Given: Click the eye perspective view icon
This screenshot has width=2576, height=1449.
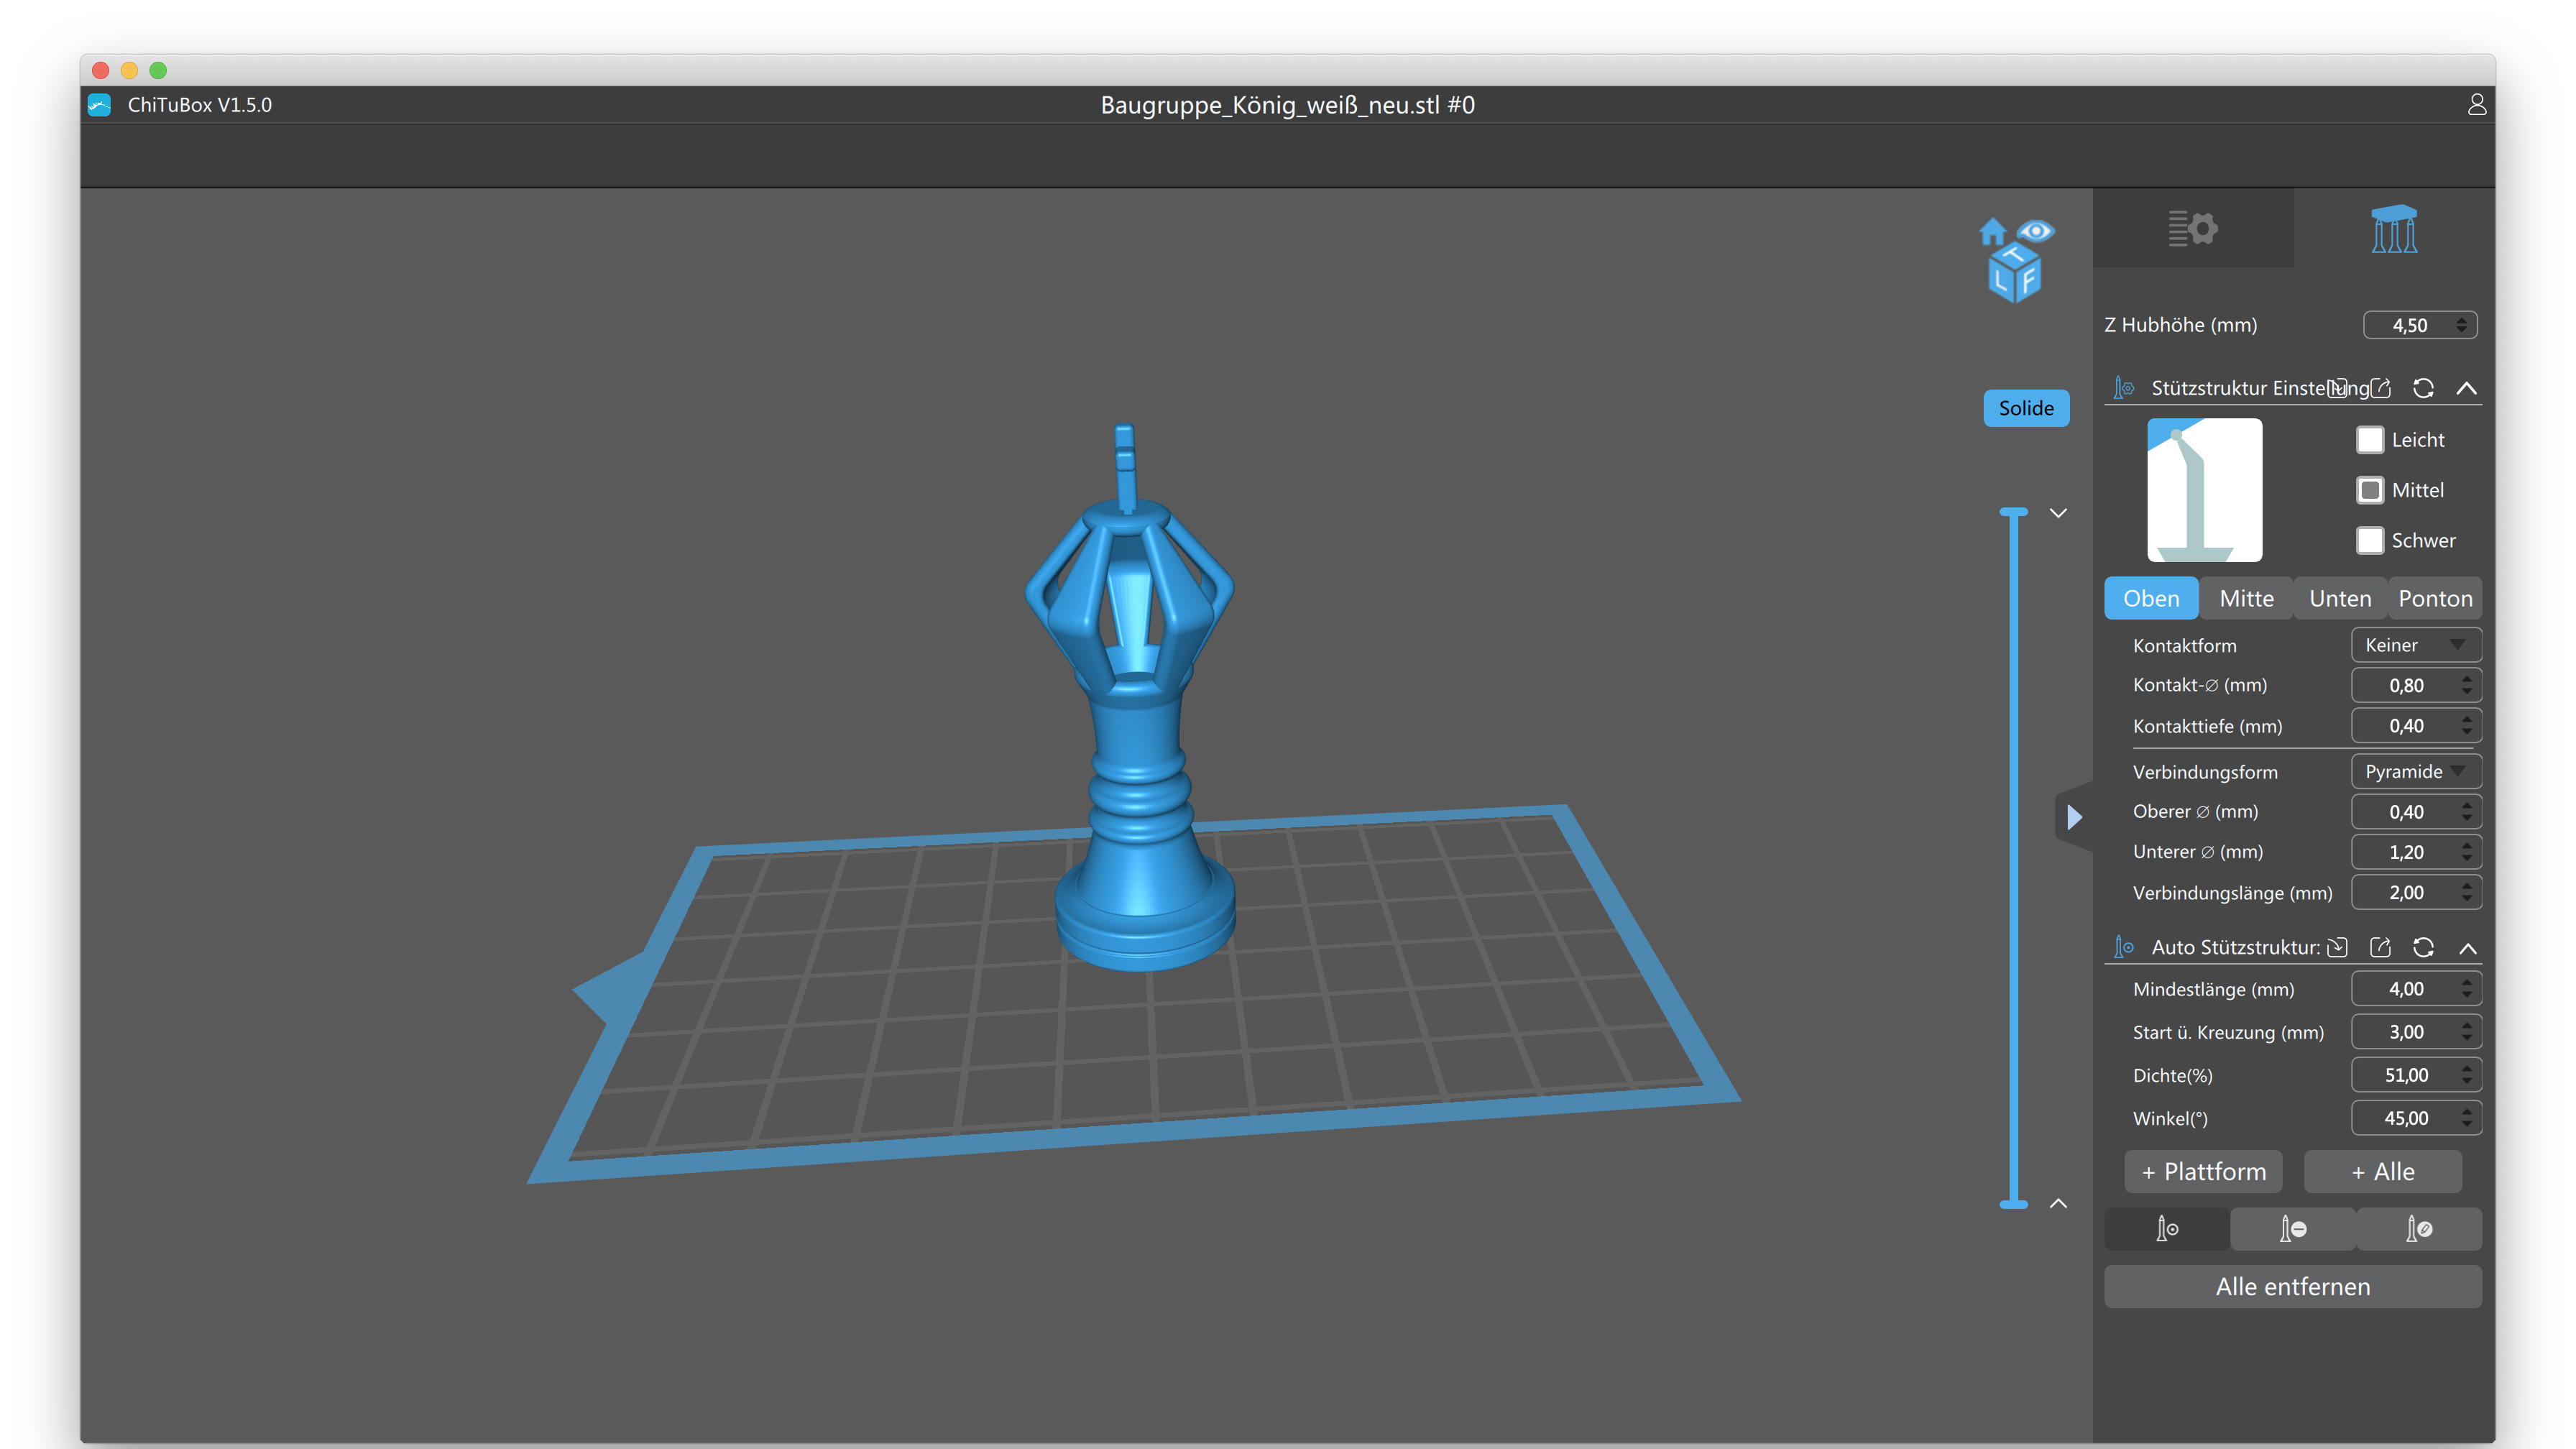Looking at the screenshot, I should click(x=2036, y=231).
